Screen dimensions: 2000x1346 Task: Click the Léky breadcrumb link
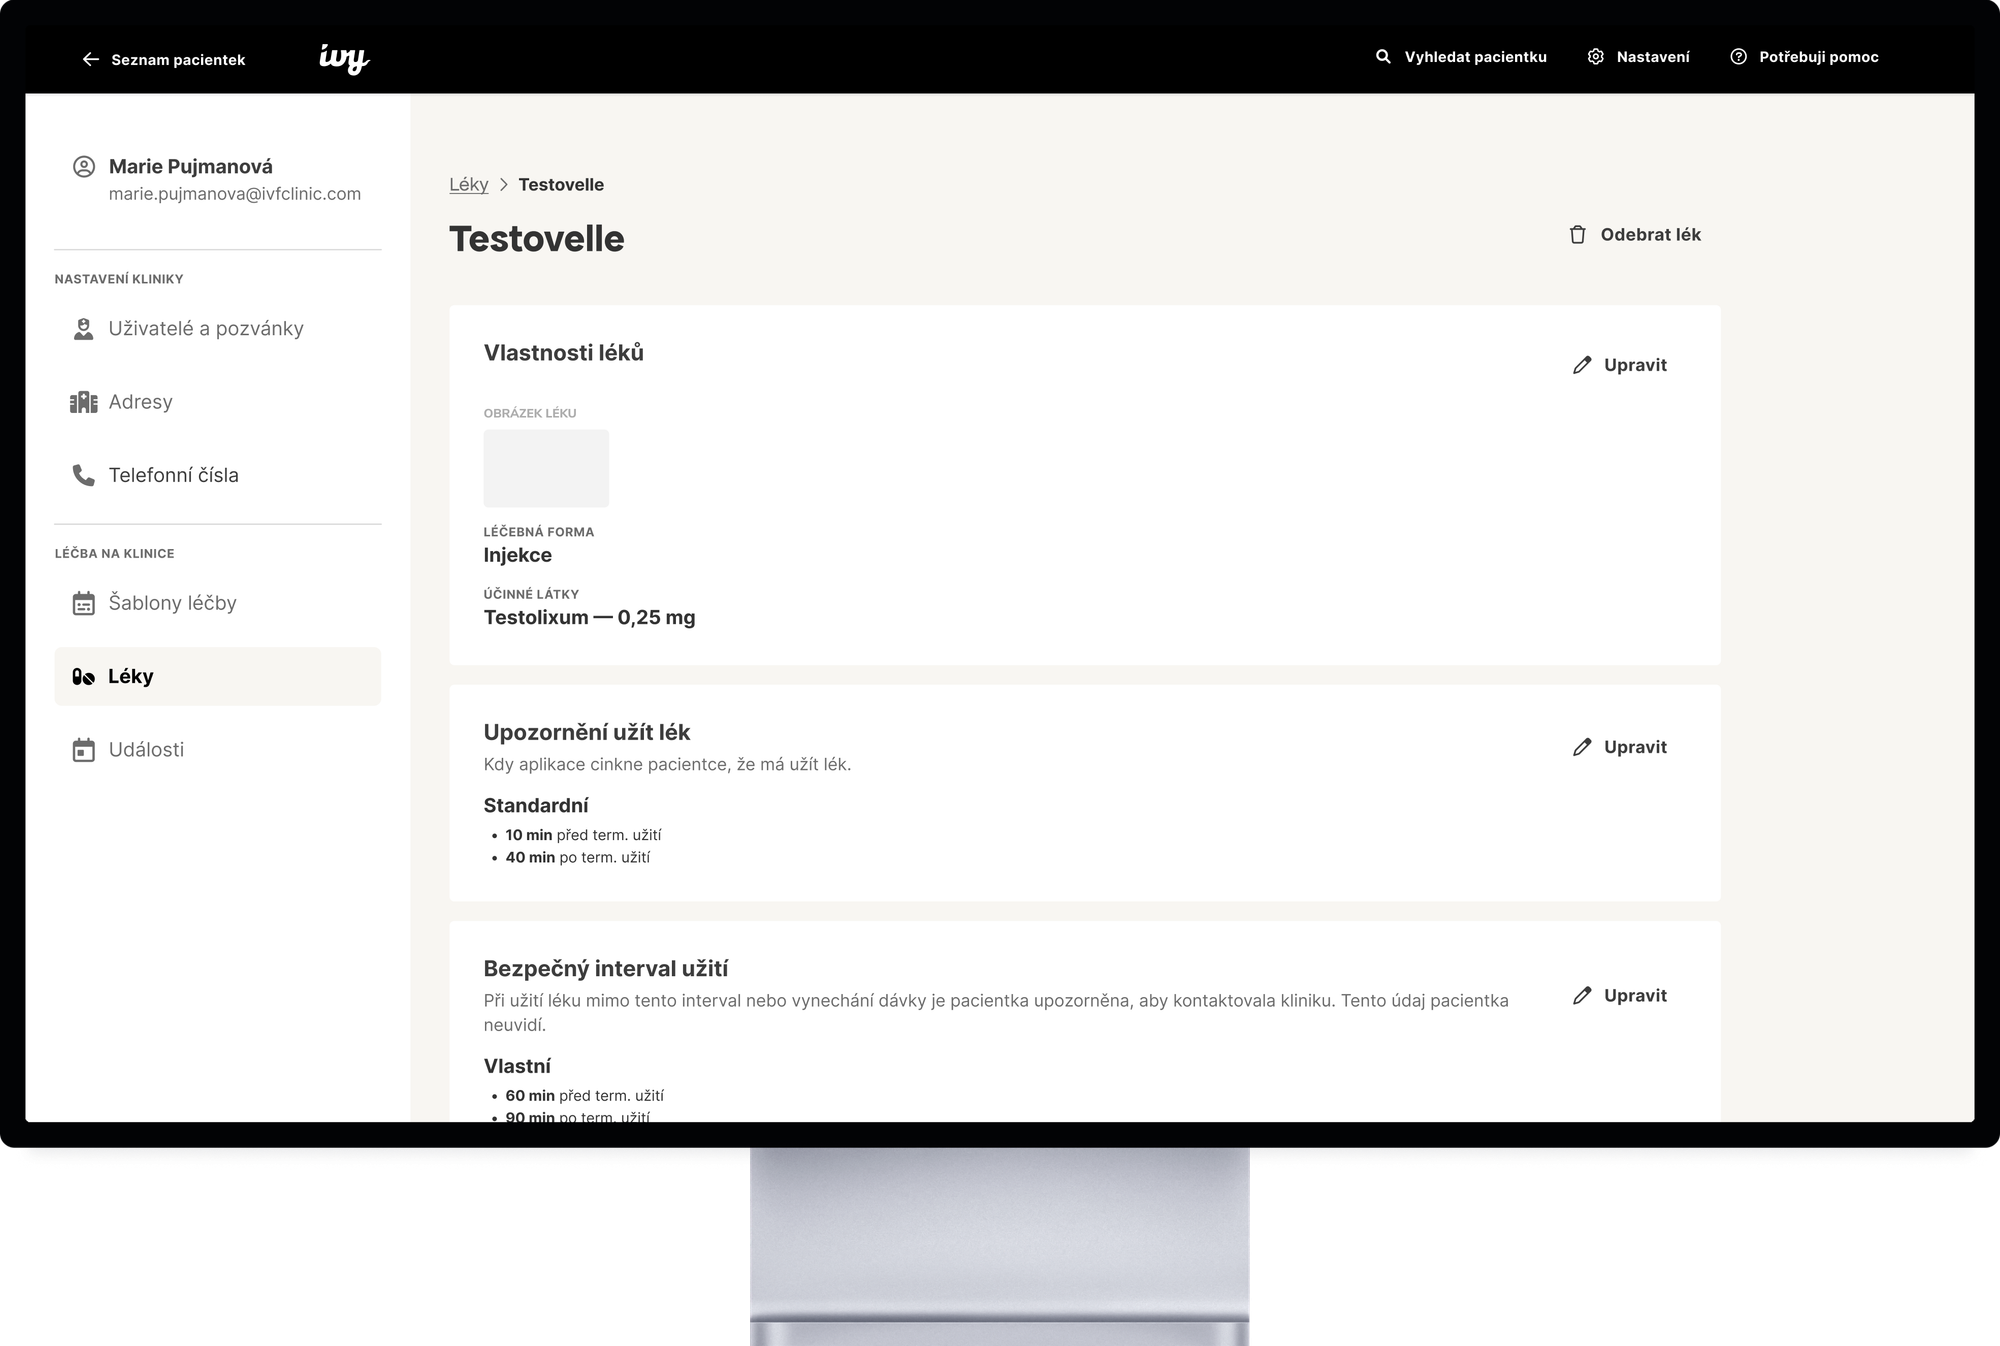(x=468, y=185)
